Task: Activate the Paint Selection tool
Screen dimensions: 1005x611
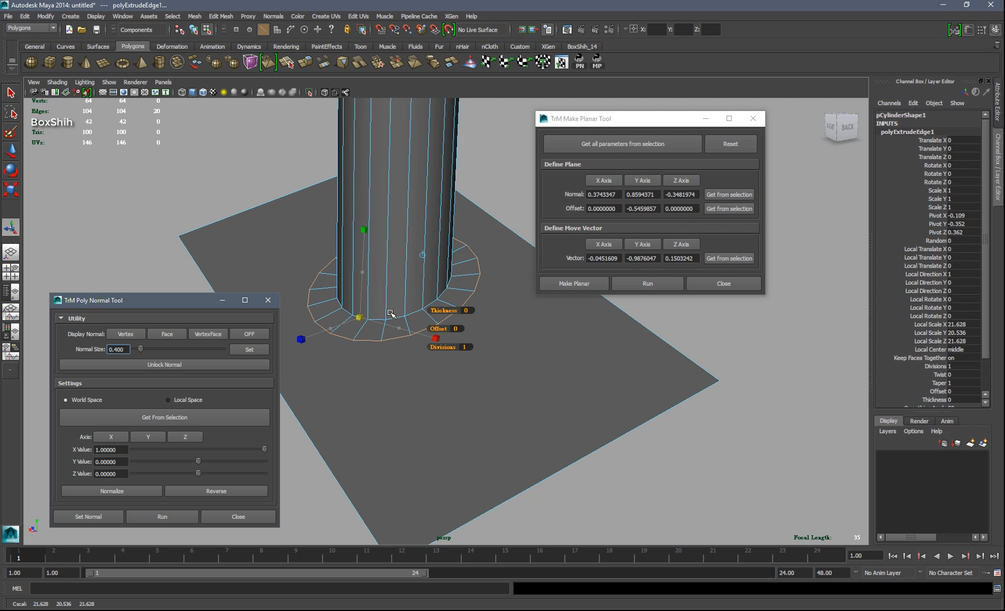Action: tap(10, 132)
